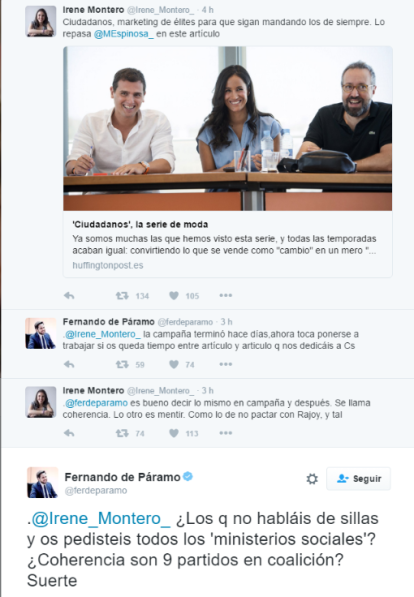This screenshot has width=414, height=597.
Task: Reply to Fernando de Páramo's campaña tweet
Action: 69,364
